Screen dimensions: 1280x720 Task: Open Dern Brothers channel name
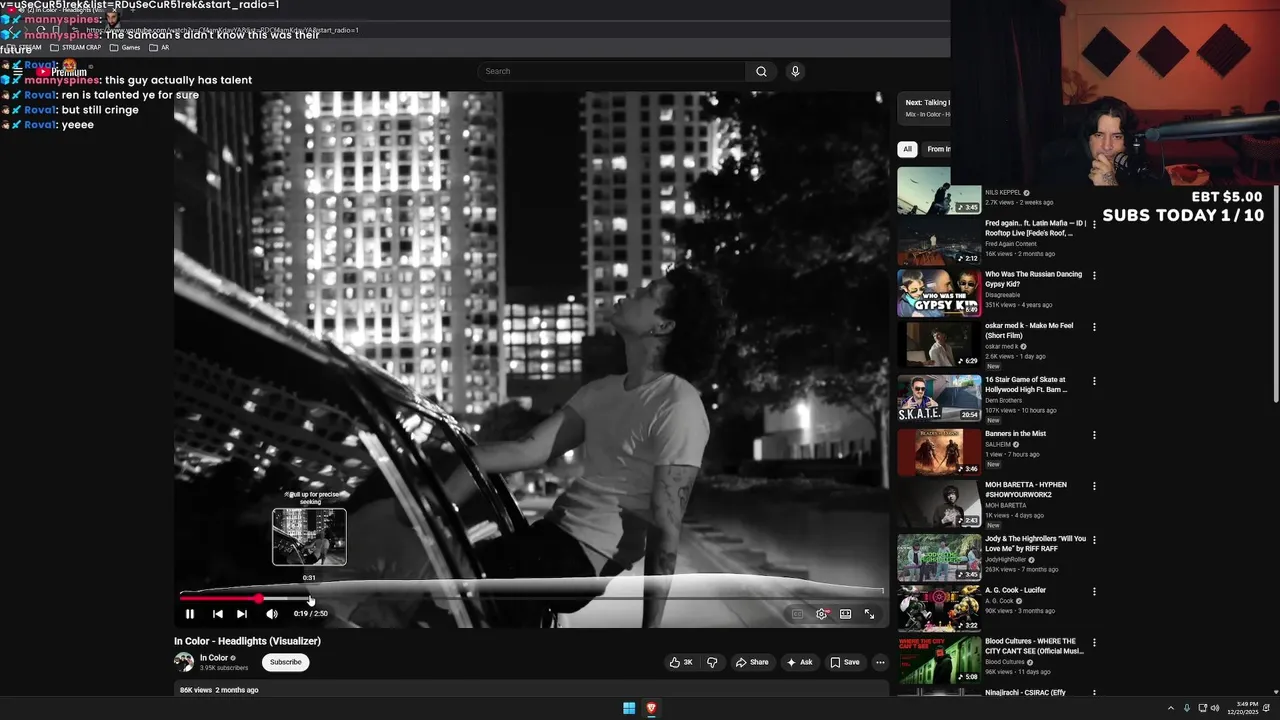[1003, 400]
